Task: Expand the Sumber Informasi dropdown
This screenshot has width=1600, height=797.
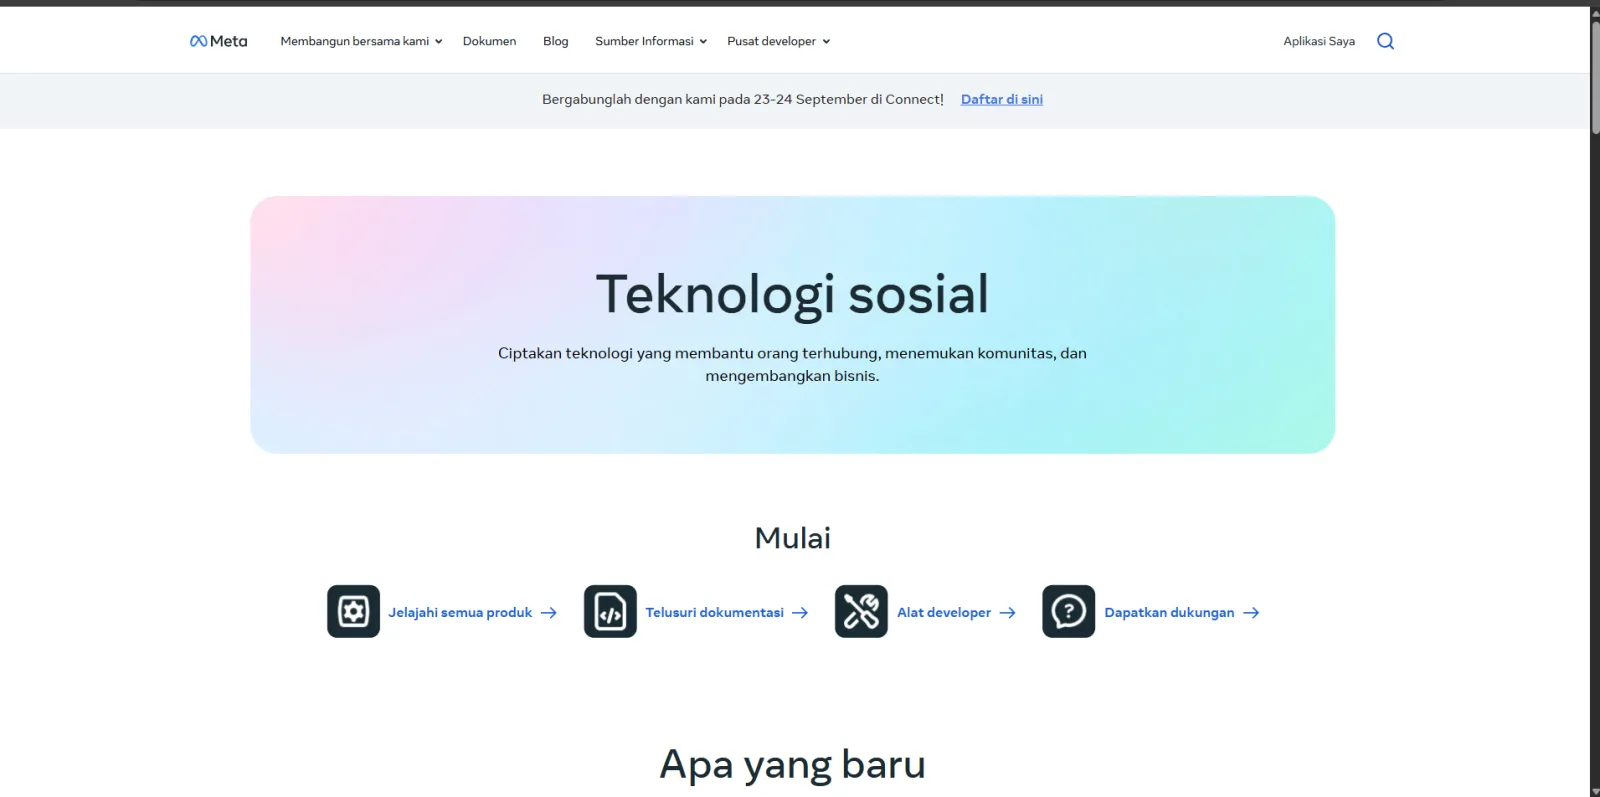Action: click(651, 41)
